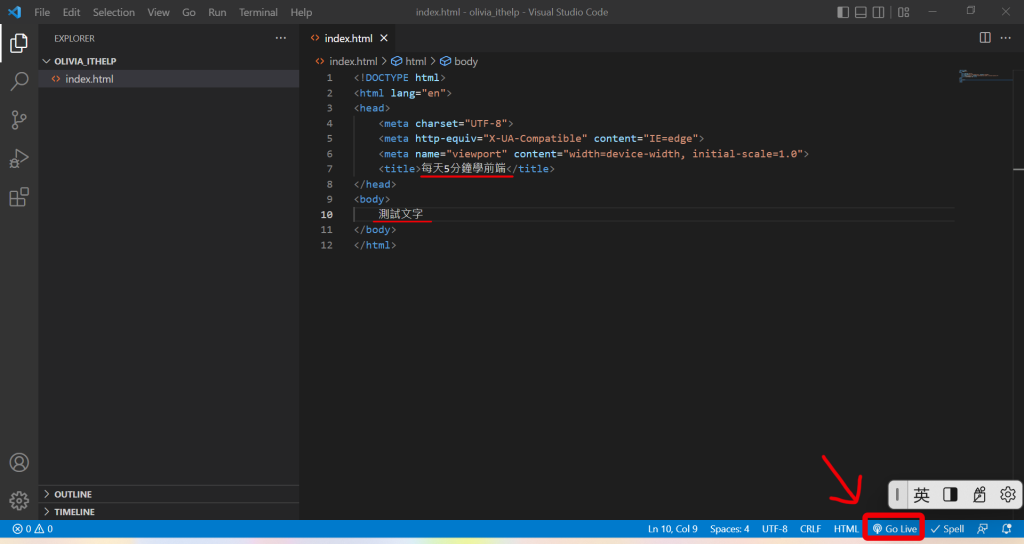This screenshot has width=1024, height=544.
Task: Open the Run and Debug view
Action: [x=19, y=159]
